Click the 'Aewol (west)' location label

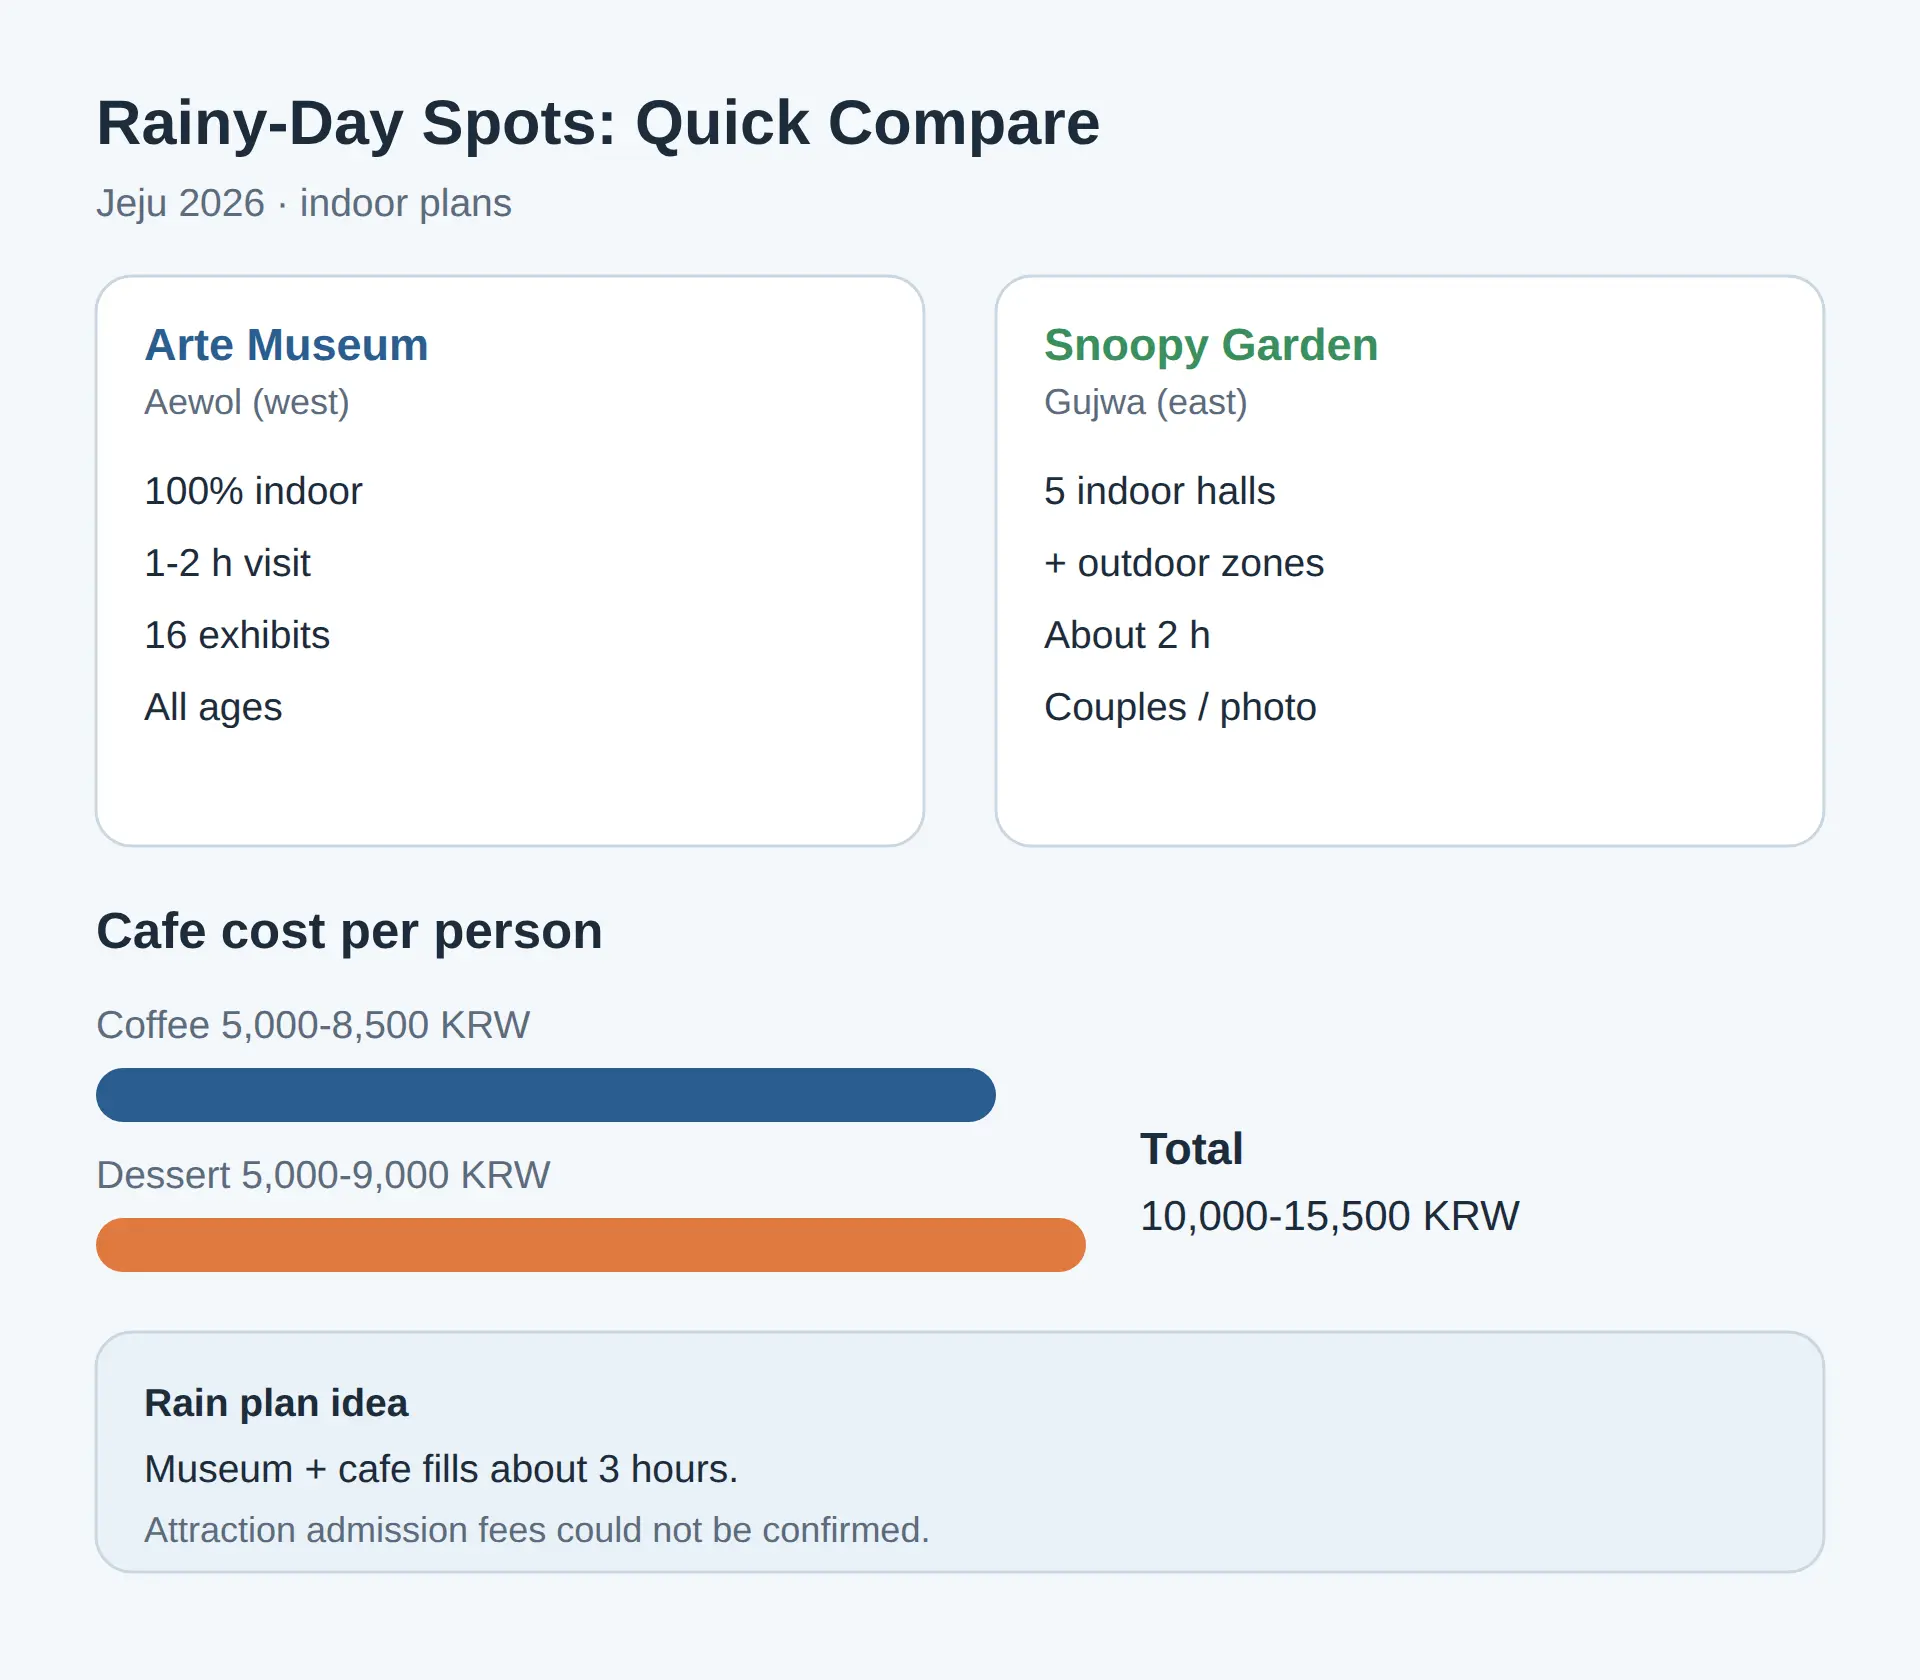click(247, 402)
